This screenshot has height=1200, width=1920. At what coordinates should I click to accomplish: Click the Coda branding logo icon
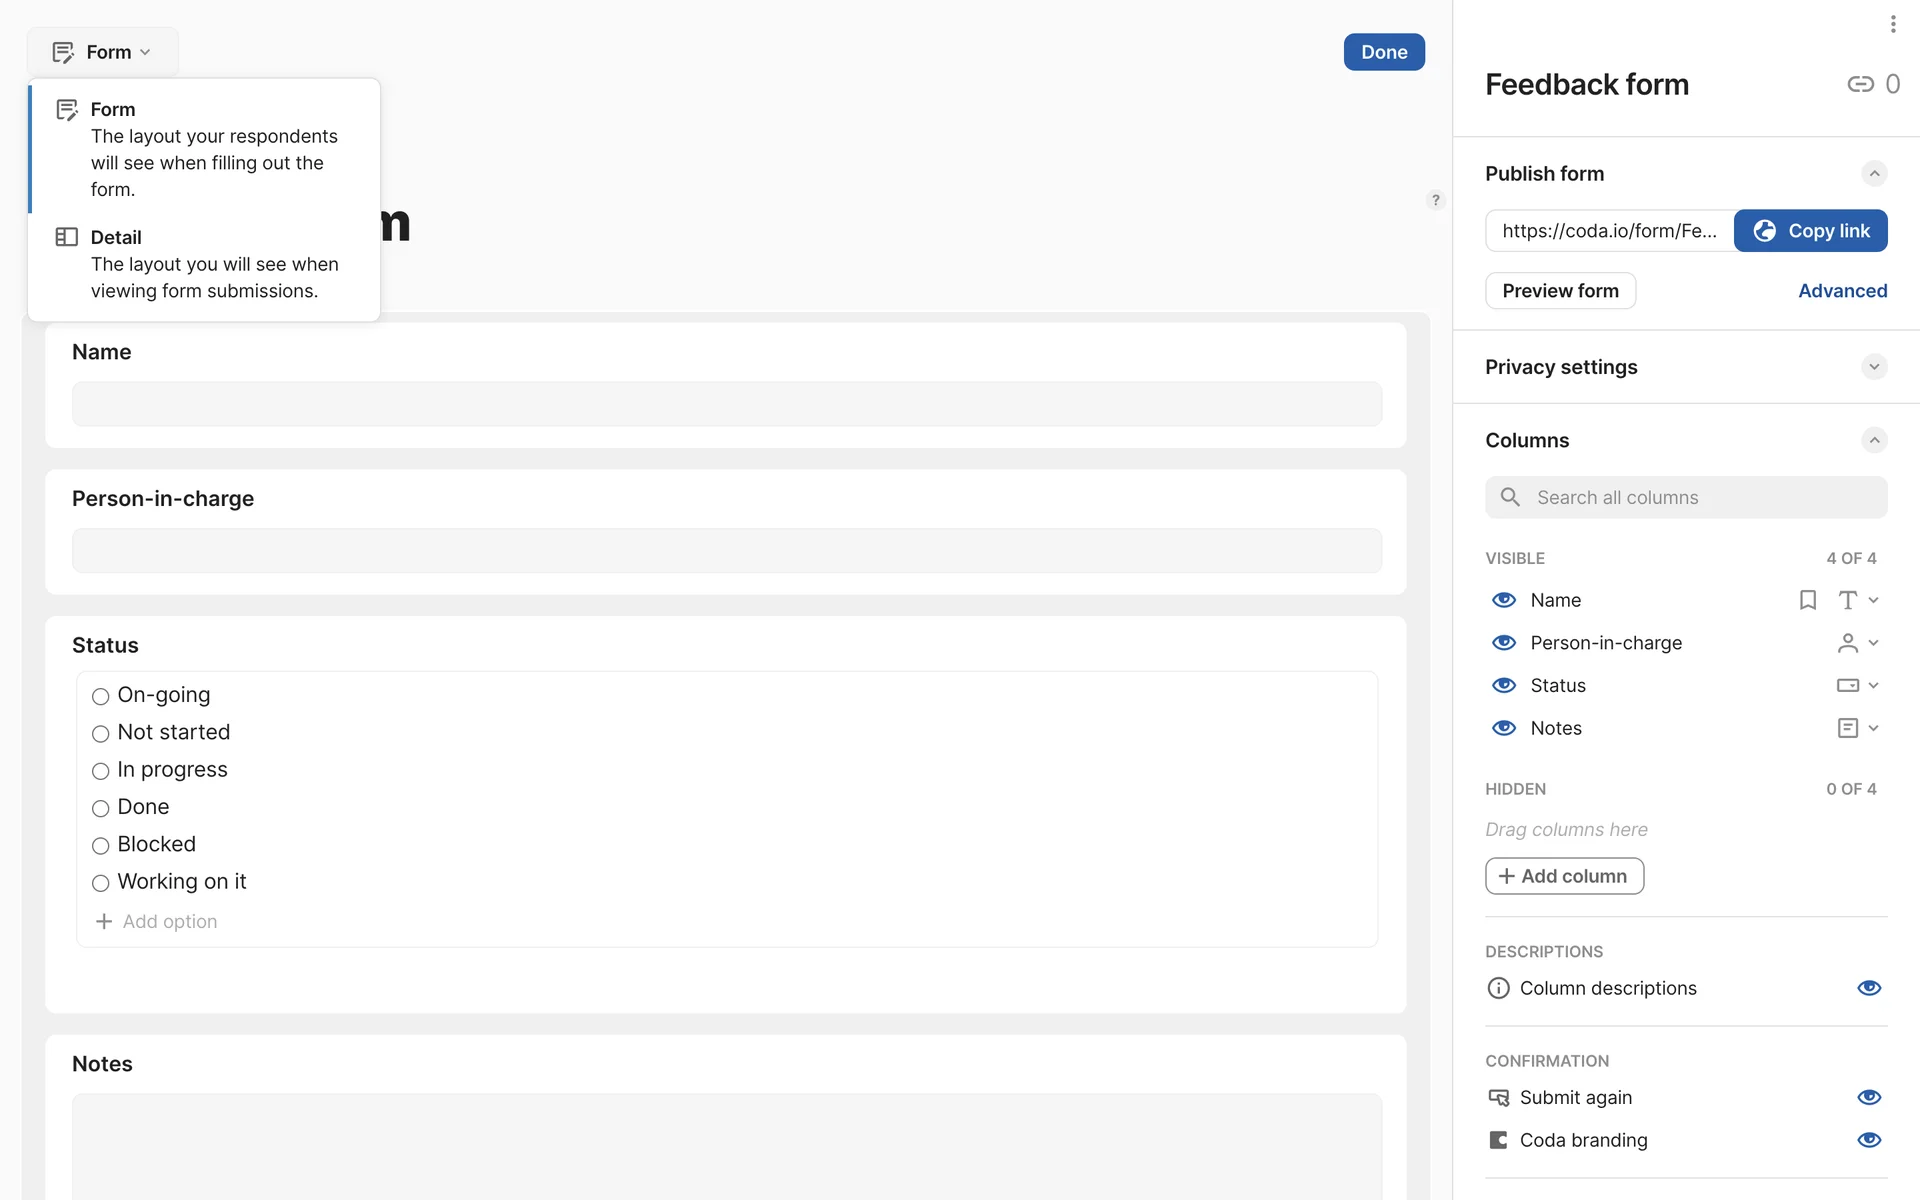pyautogui.click(x=1498, y=1140)
